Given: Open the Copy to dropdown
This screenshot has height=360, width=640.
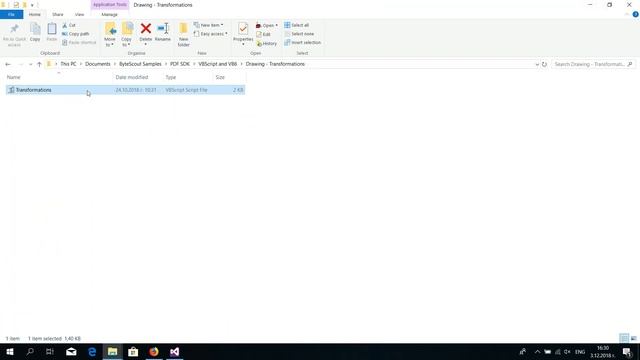Looking at the screenshot, I should coord(127,35).
